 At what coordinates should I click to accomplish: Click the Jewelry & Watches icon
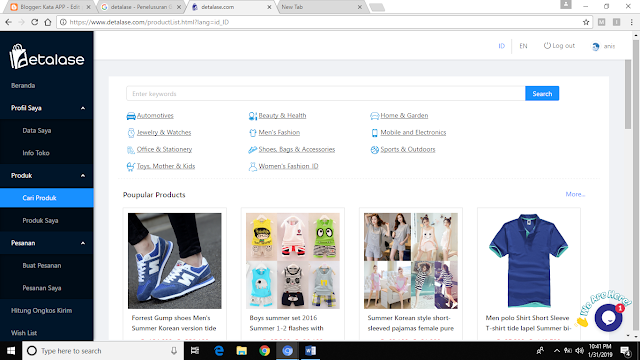pos(131,133)
